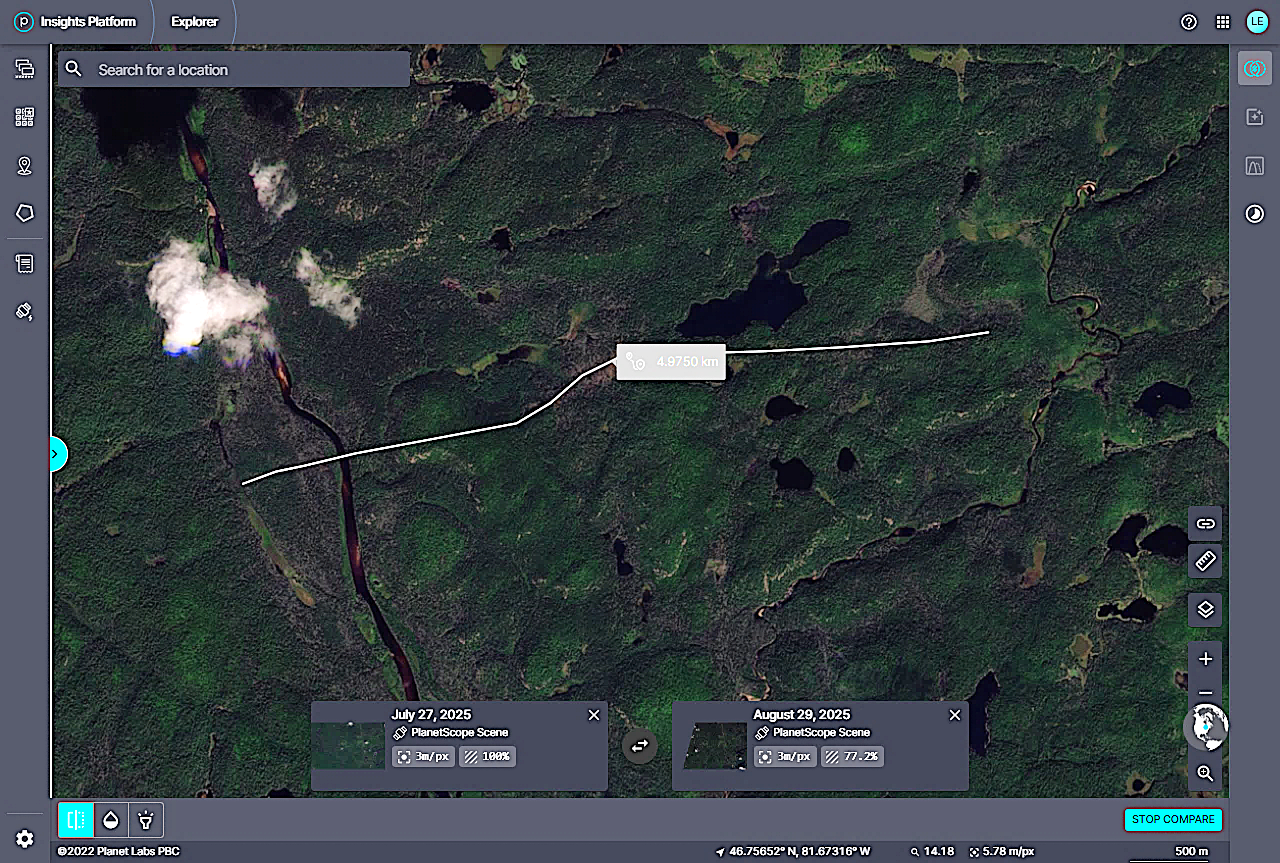The image size is (1280, 863).
Task: Select the draw polygon area tool
Action: click(25, 213)
